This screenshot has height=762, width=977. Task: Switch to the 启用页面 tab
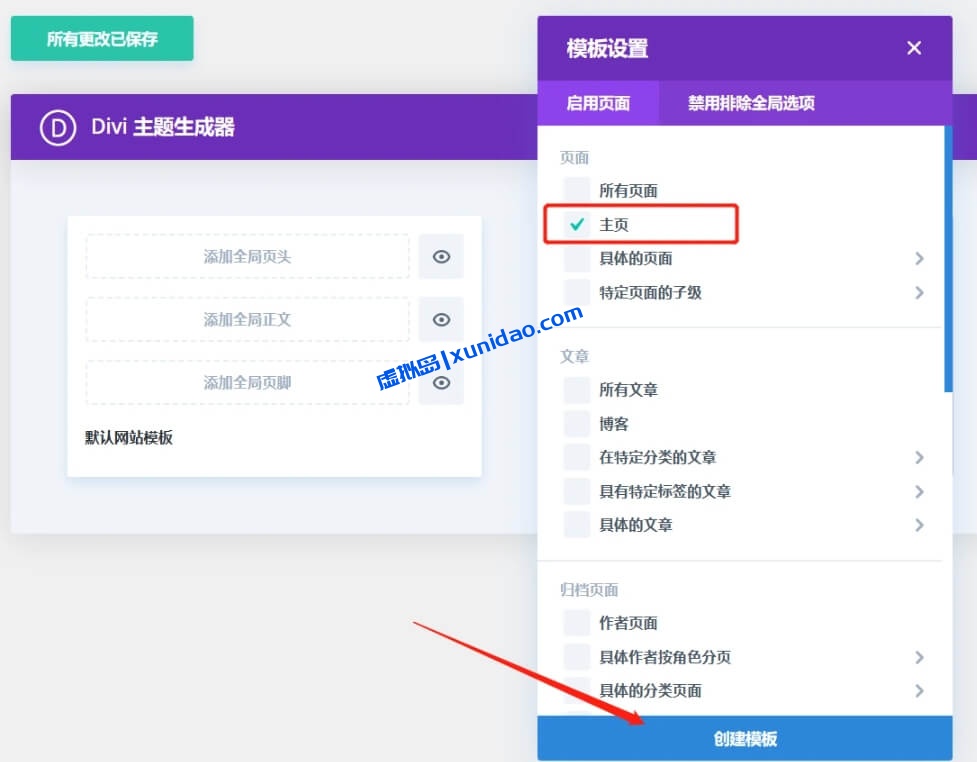[x=598, y=103]
